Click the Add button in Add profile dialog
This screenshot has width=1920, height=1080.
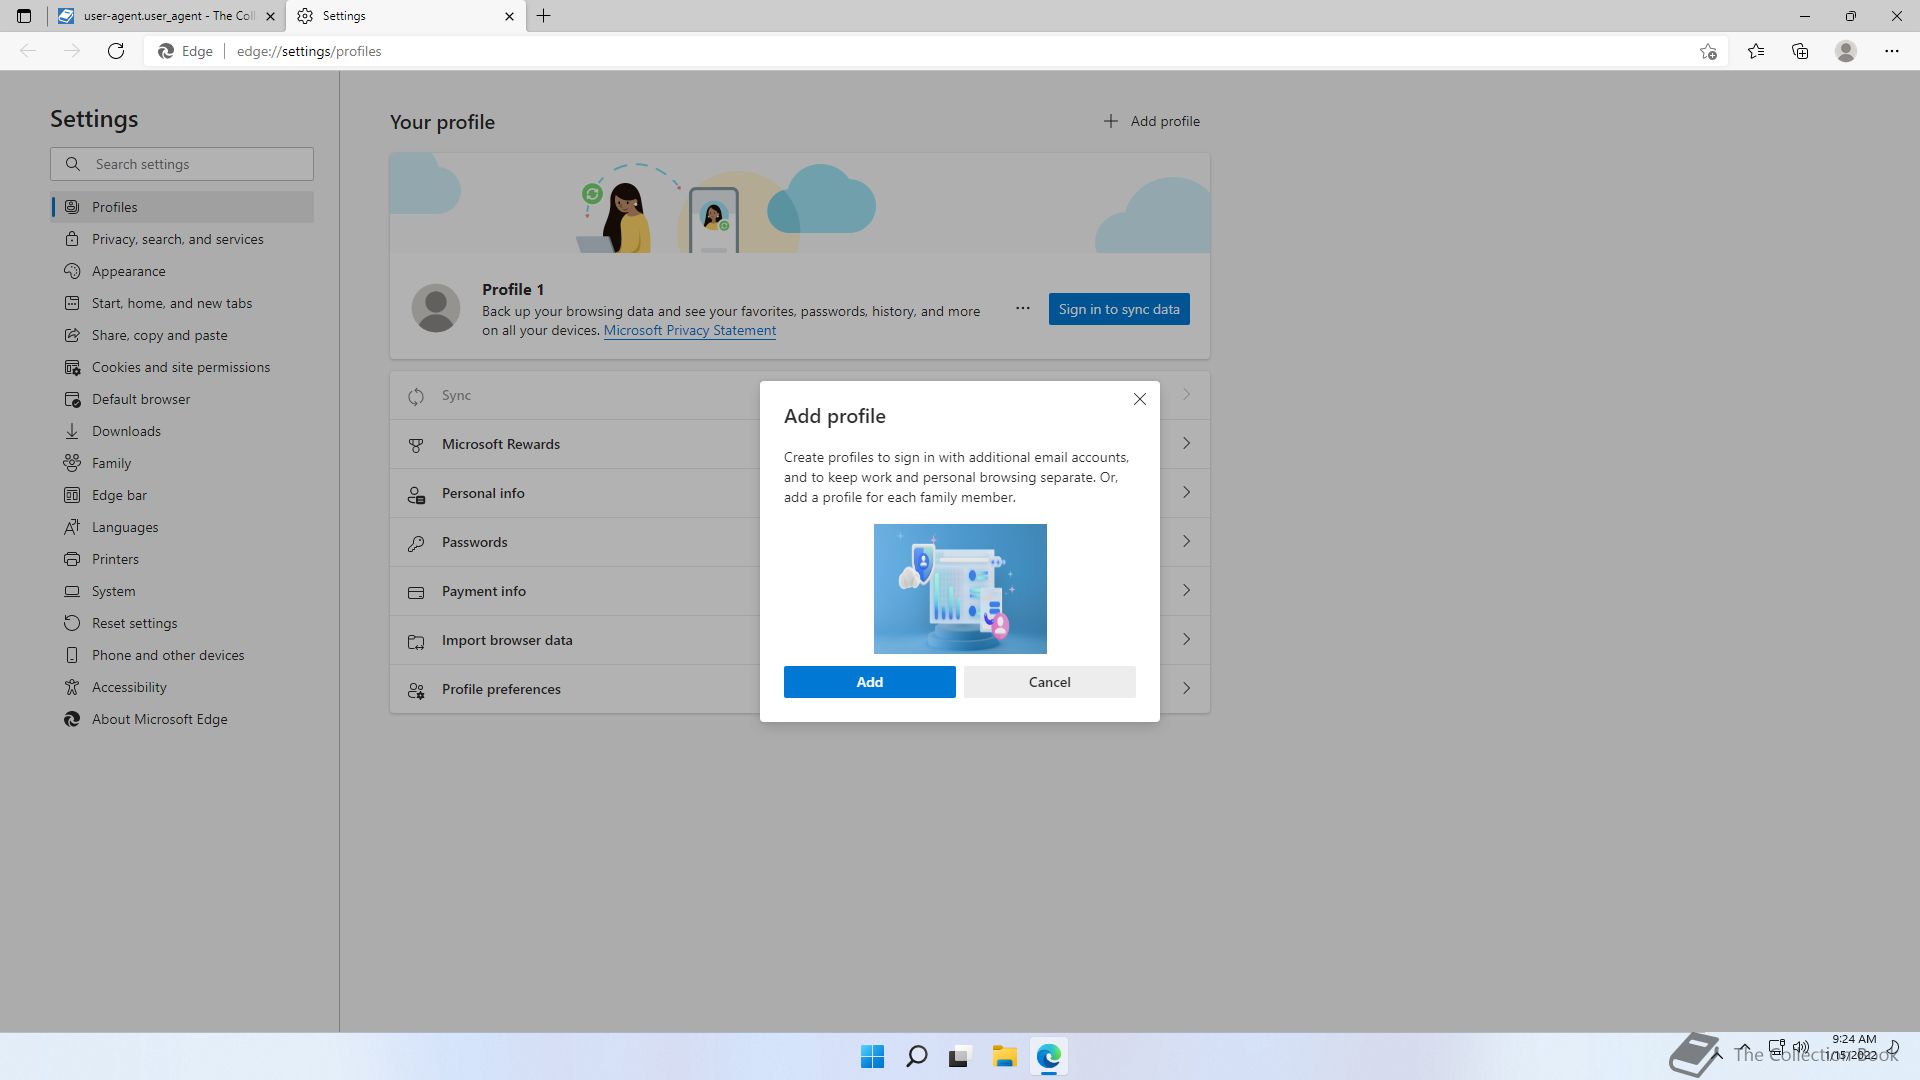click(x=869, y=682)
